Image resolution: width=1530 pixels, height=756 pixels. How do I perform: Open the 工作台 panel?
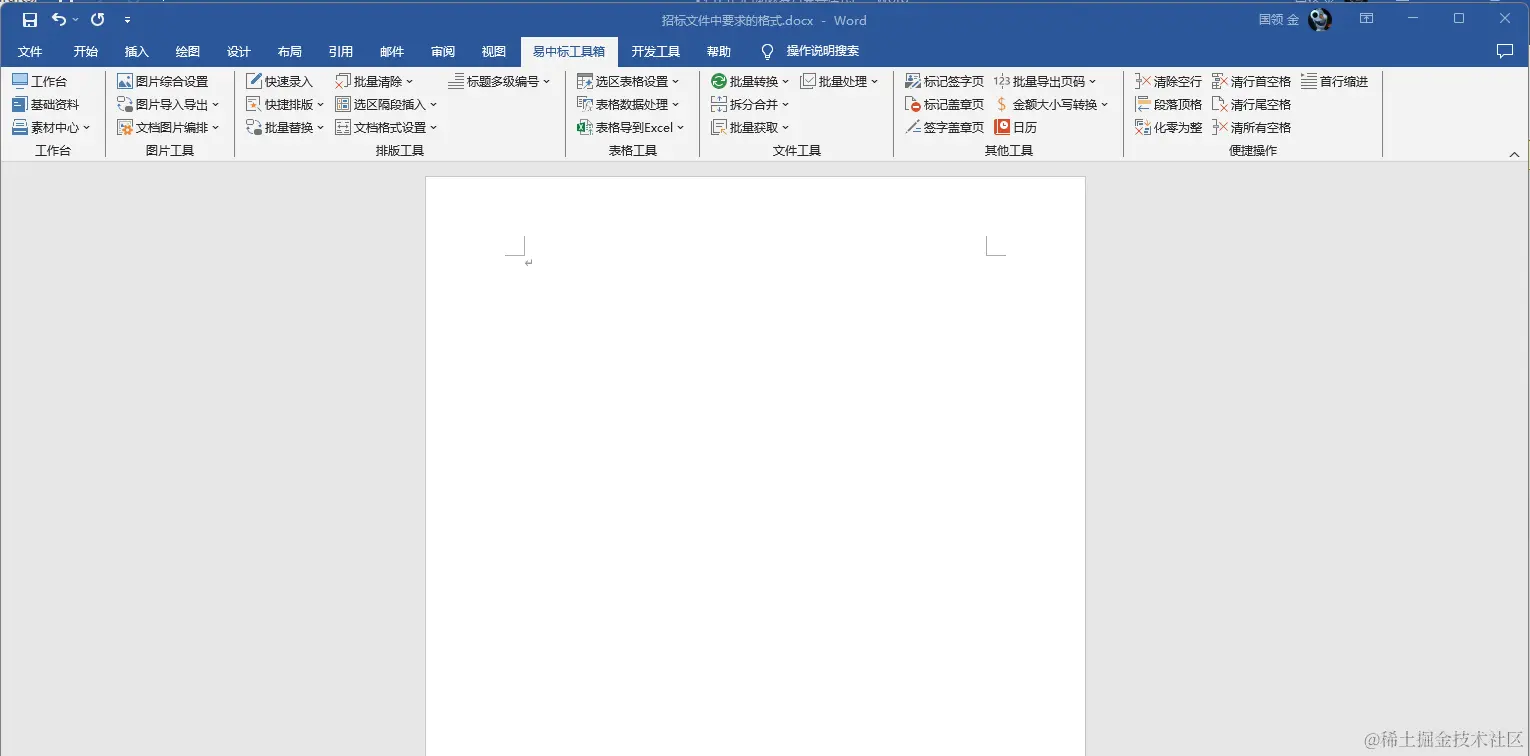(x=46, y=80)
